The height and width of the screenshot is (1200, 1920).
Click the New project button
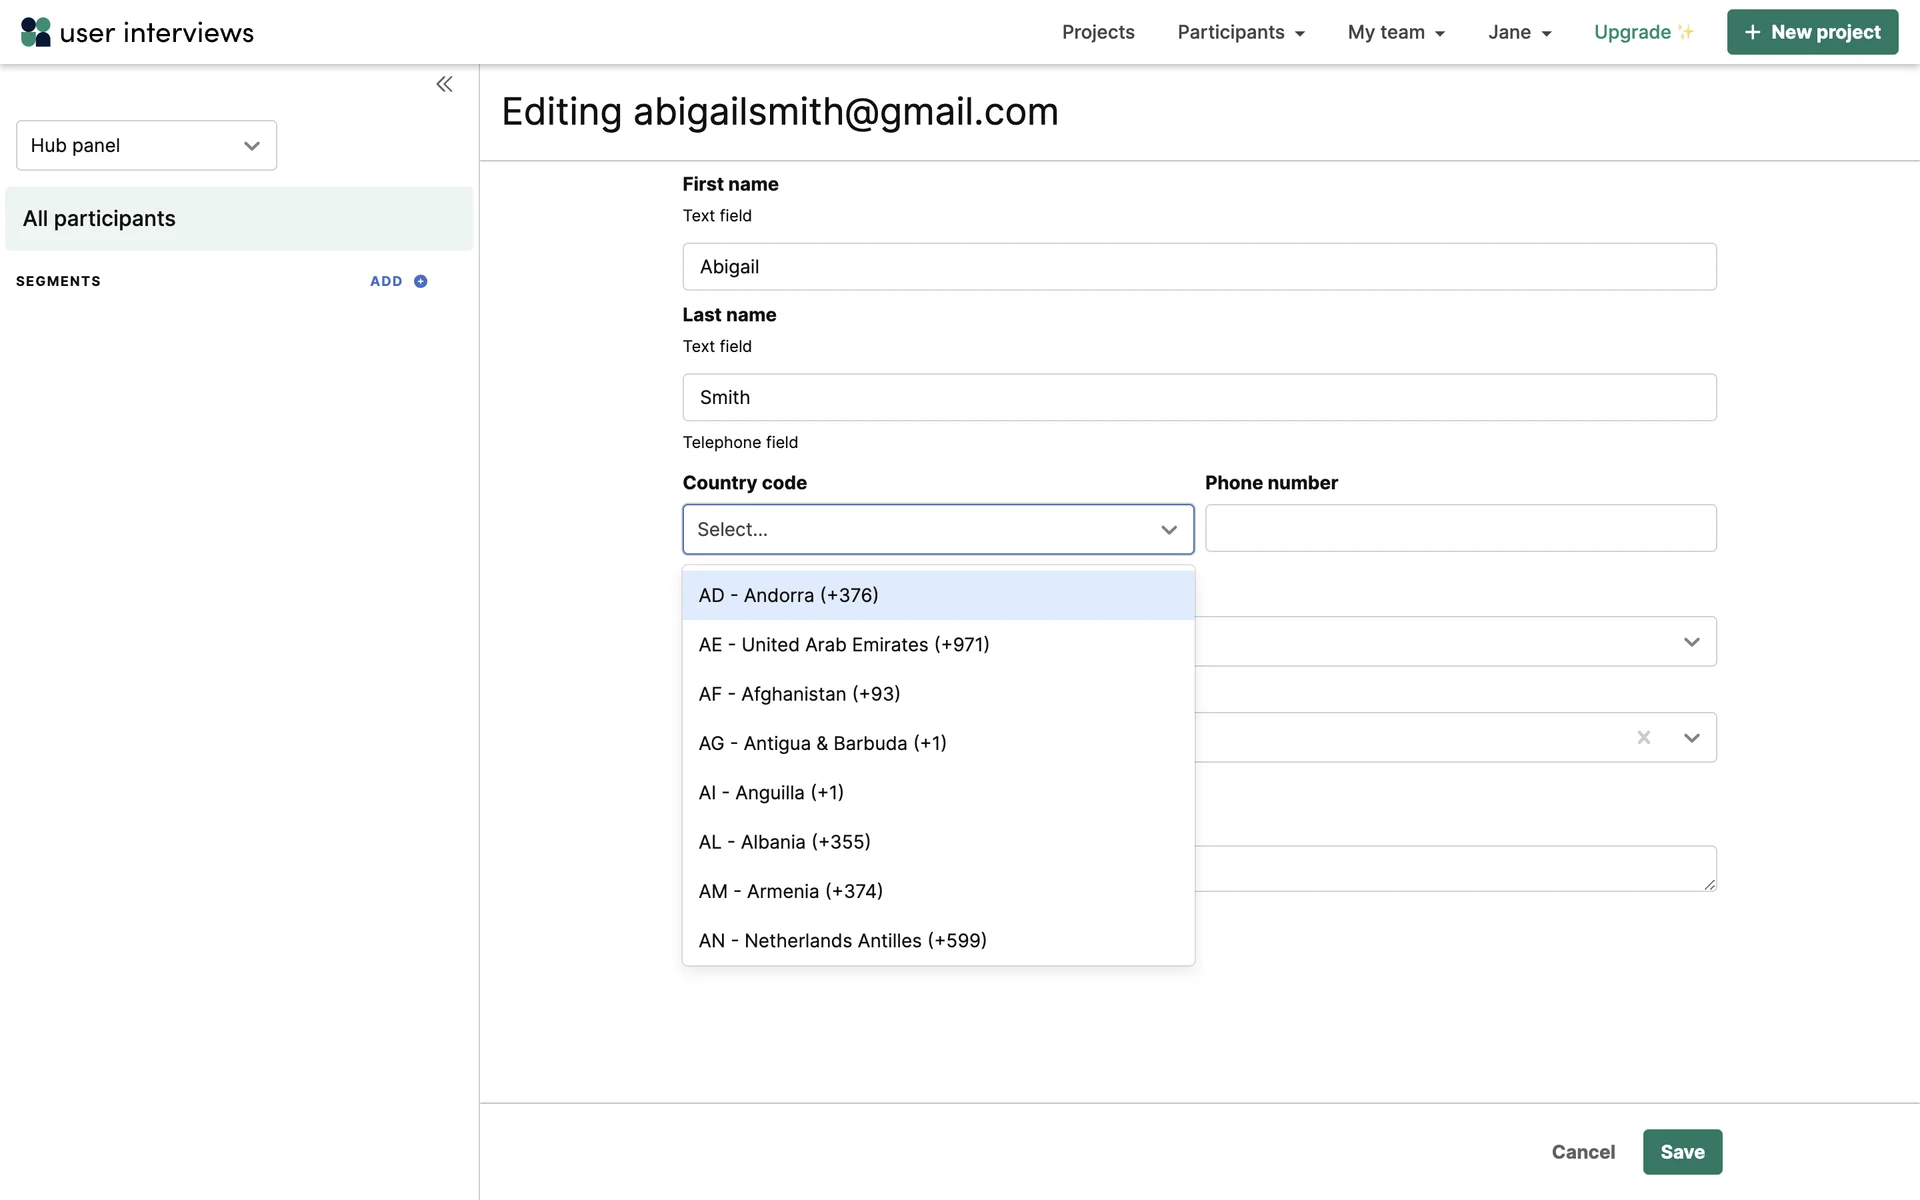[x=1811, y=32]
